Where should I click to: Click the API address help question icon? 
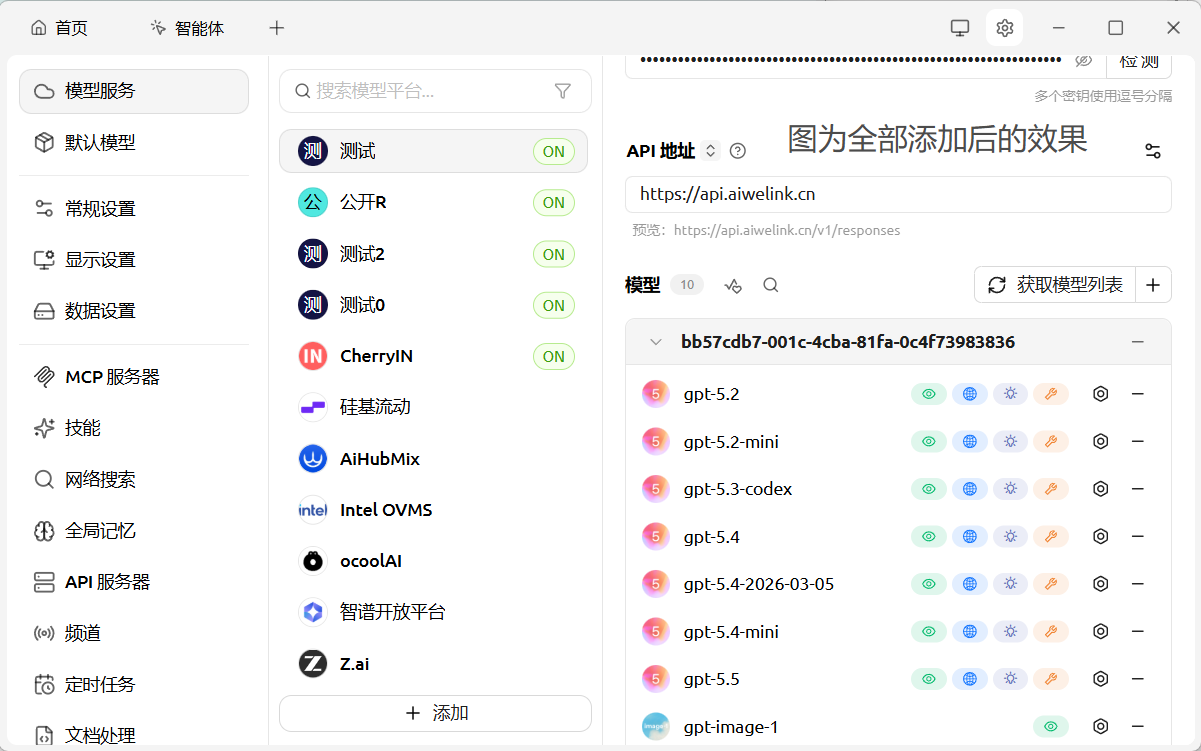pyautogui.click(x=738, y=151)
